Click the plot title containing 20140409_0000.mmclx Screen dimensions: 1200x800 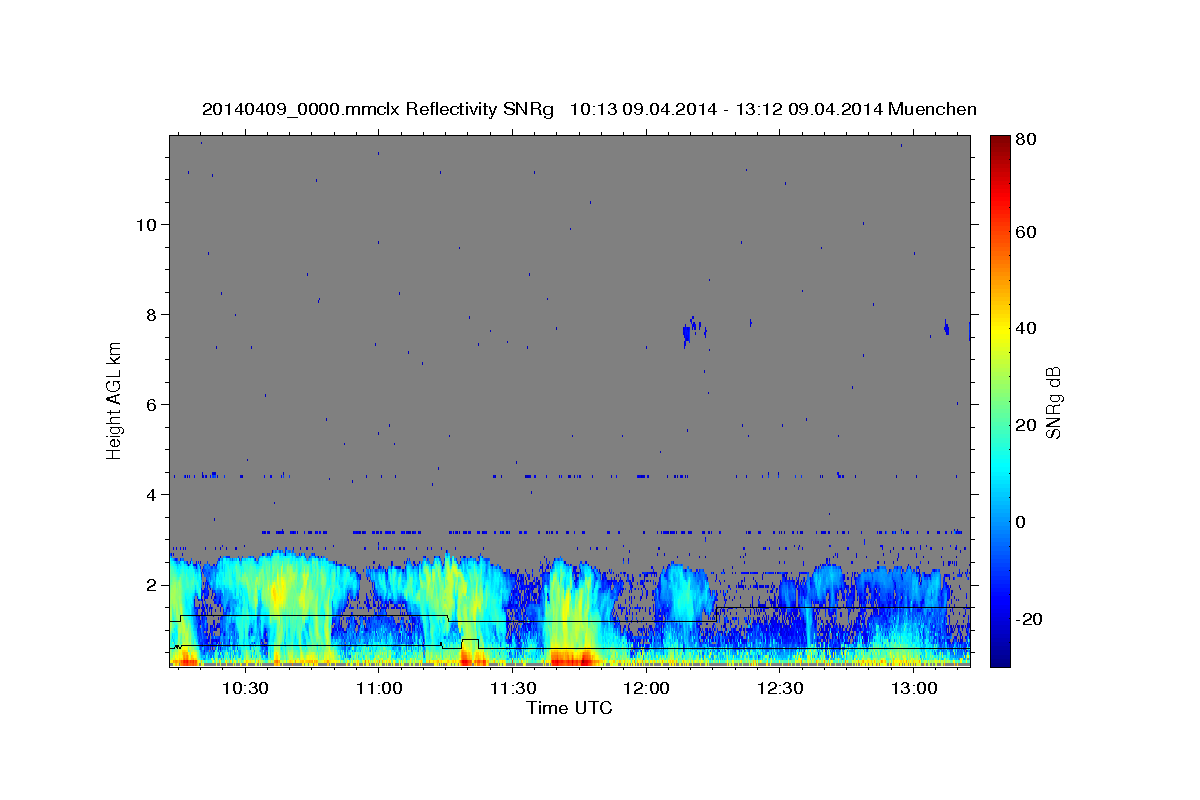(589, 109)
